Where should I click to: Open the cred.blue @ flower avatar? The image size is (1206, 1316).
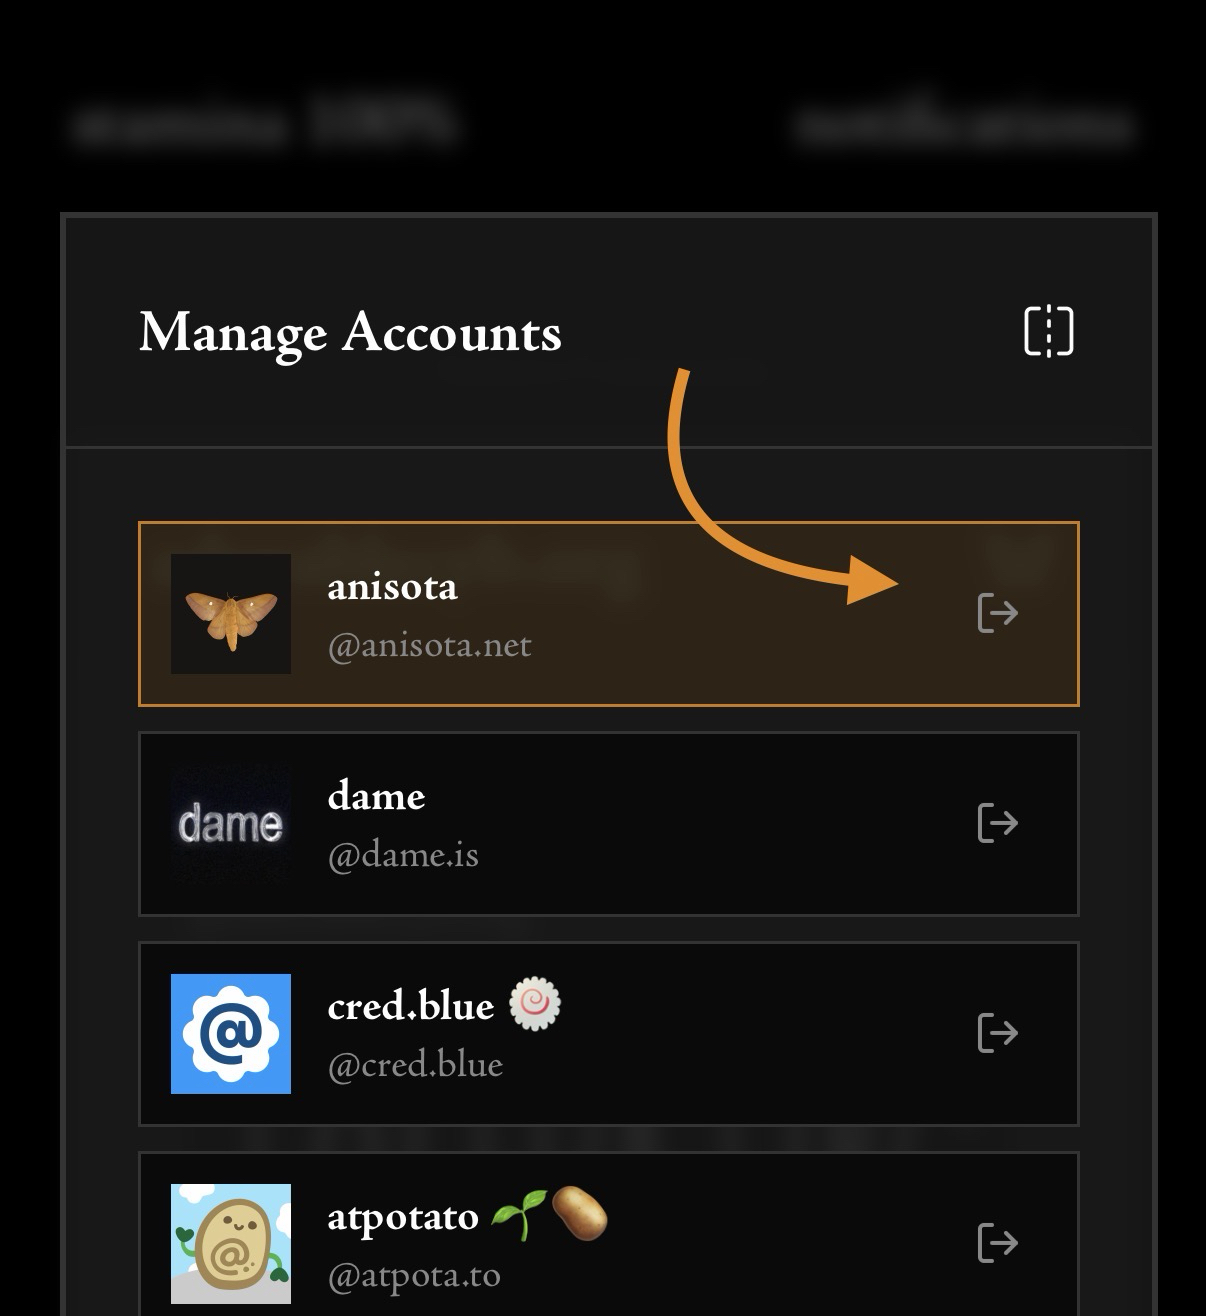pos(231,1033)
